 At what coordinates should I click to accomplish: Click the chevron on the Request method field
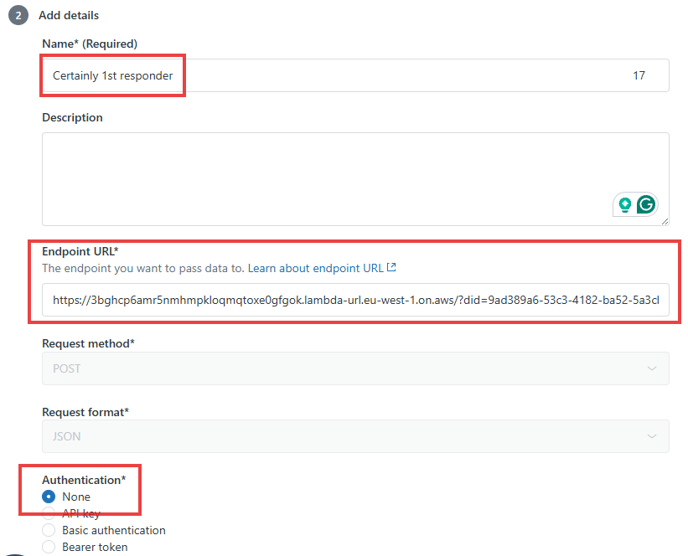pos(652,368)
